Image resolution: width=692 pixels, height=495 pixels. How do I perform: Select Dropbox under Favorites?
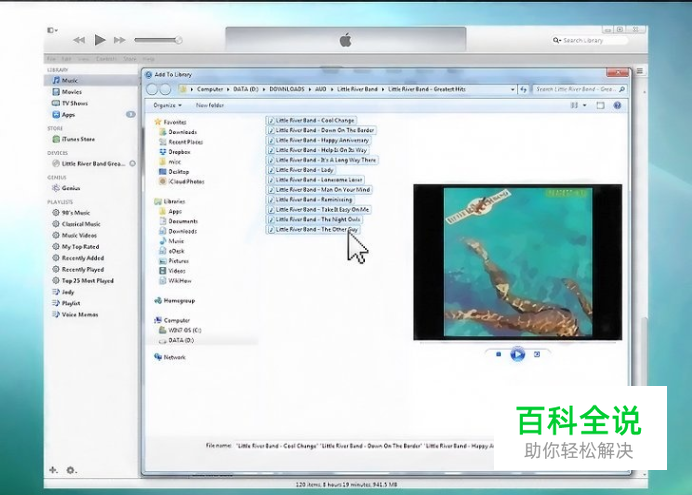(175, 152)
